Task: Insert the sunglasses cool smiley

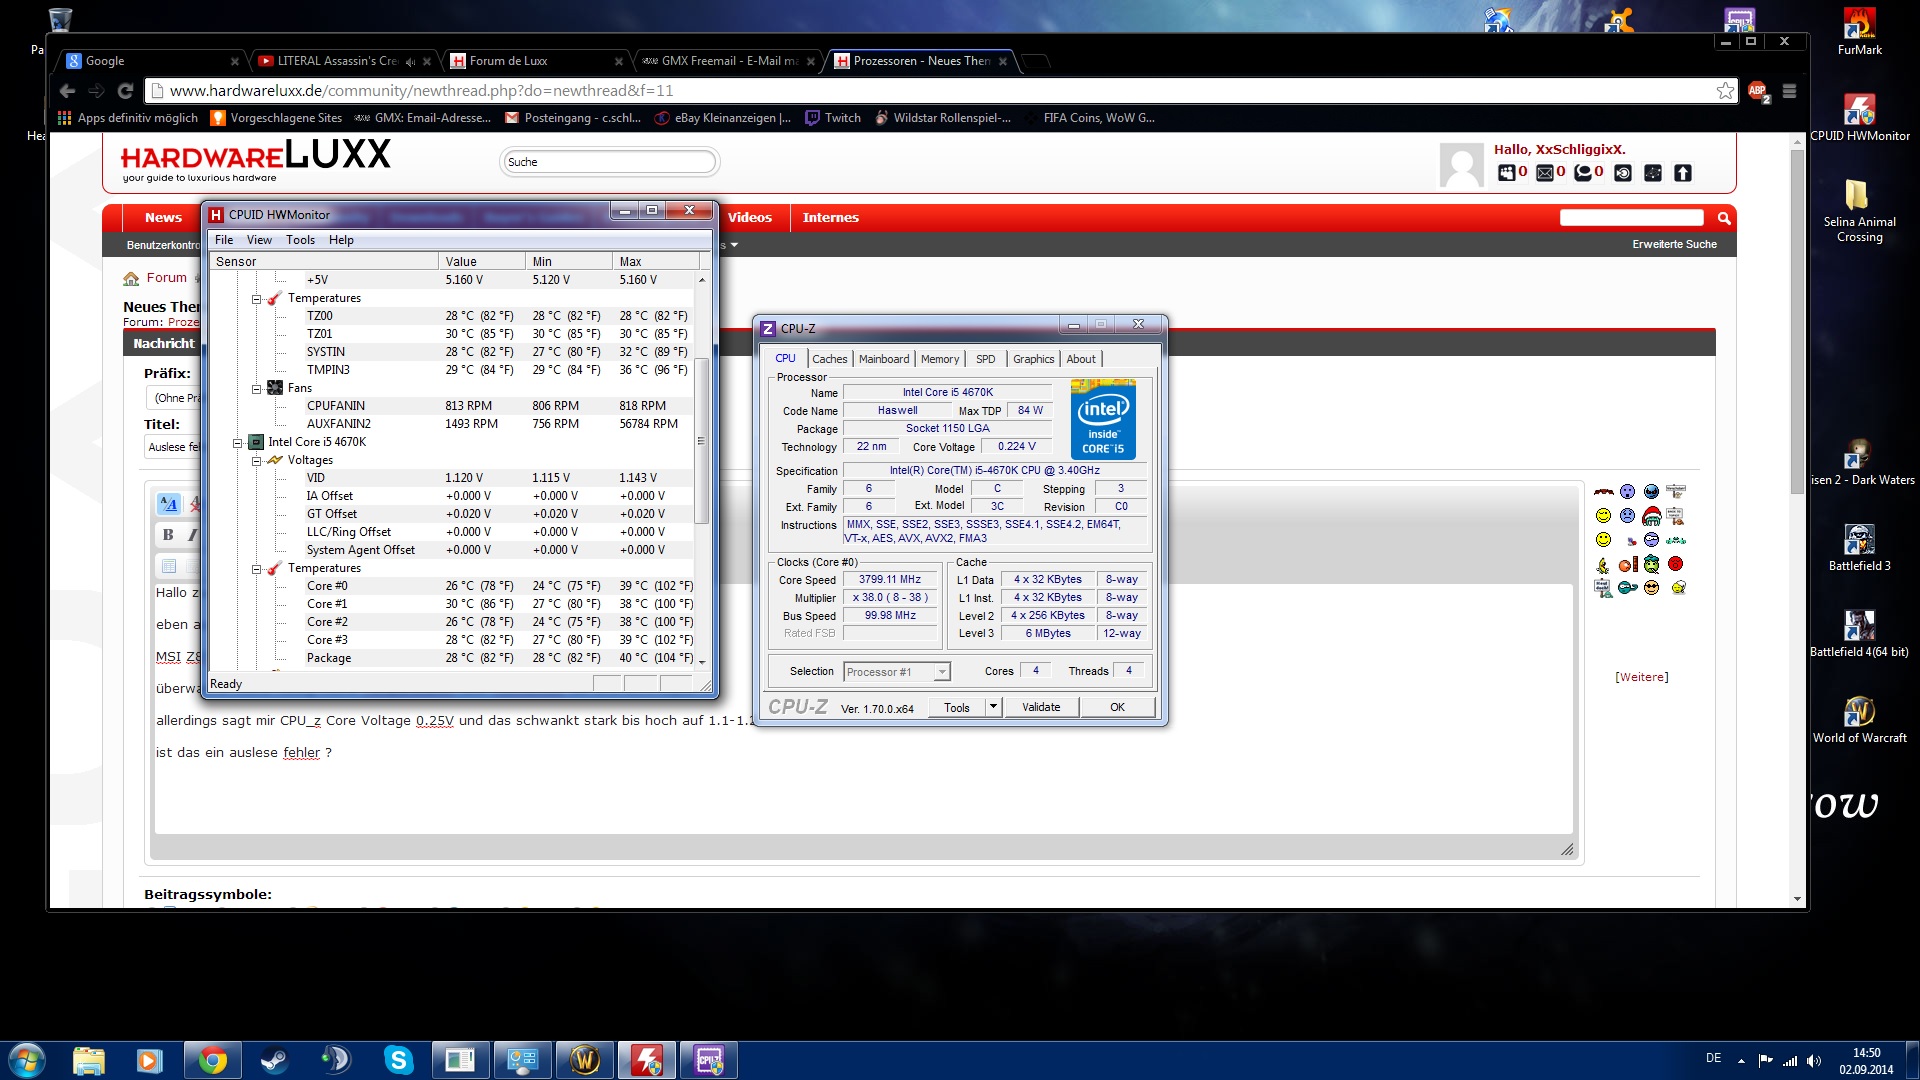Action: (1651, 587)
